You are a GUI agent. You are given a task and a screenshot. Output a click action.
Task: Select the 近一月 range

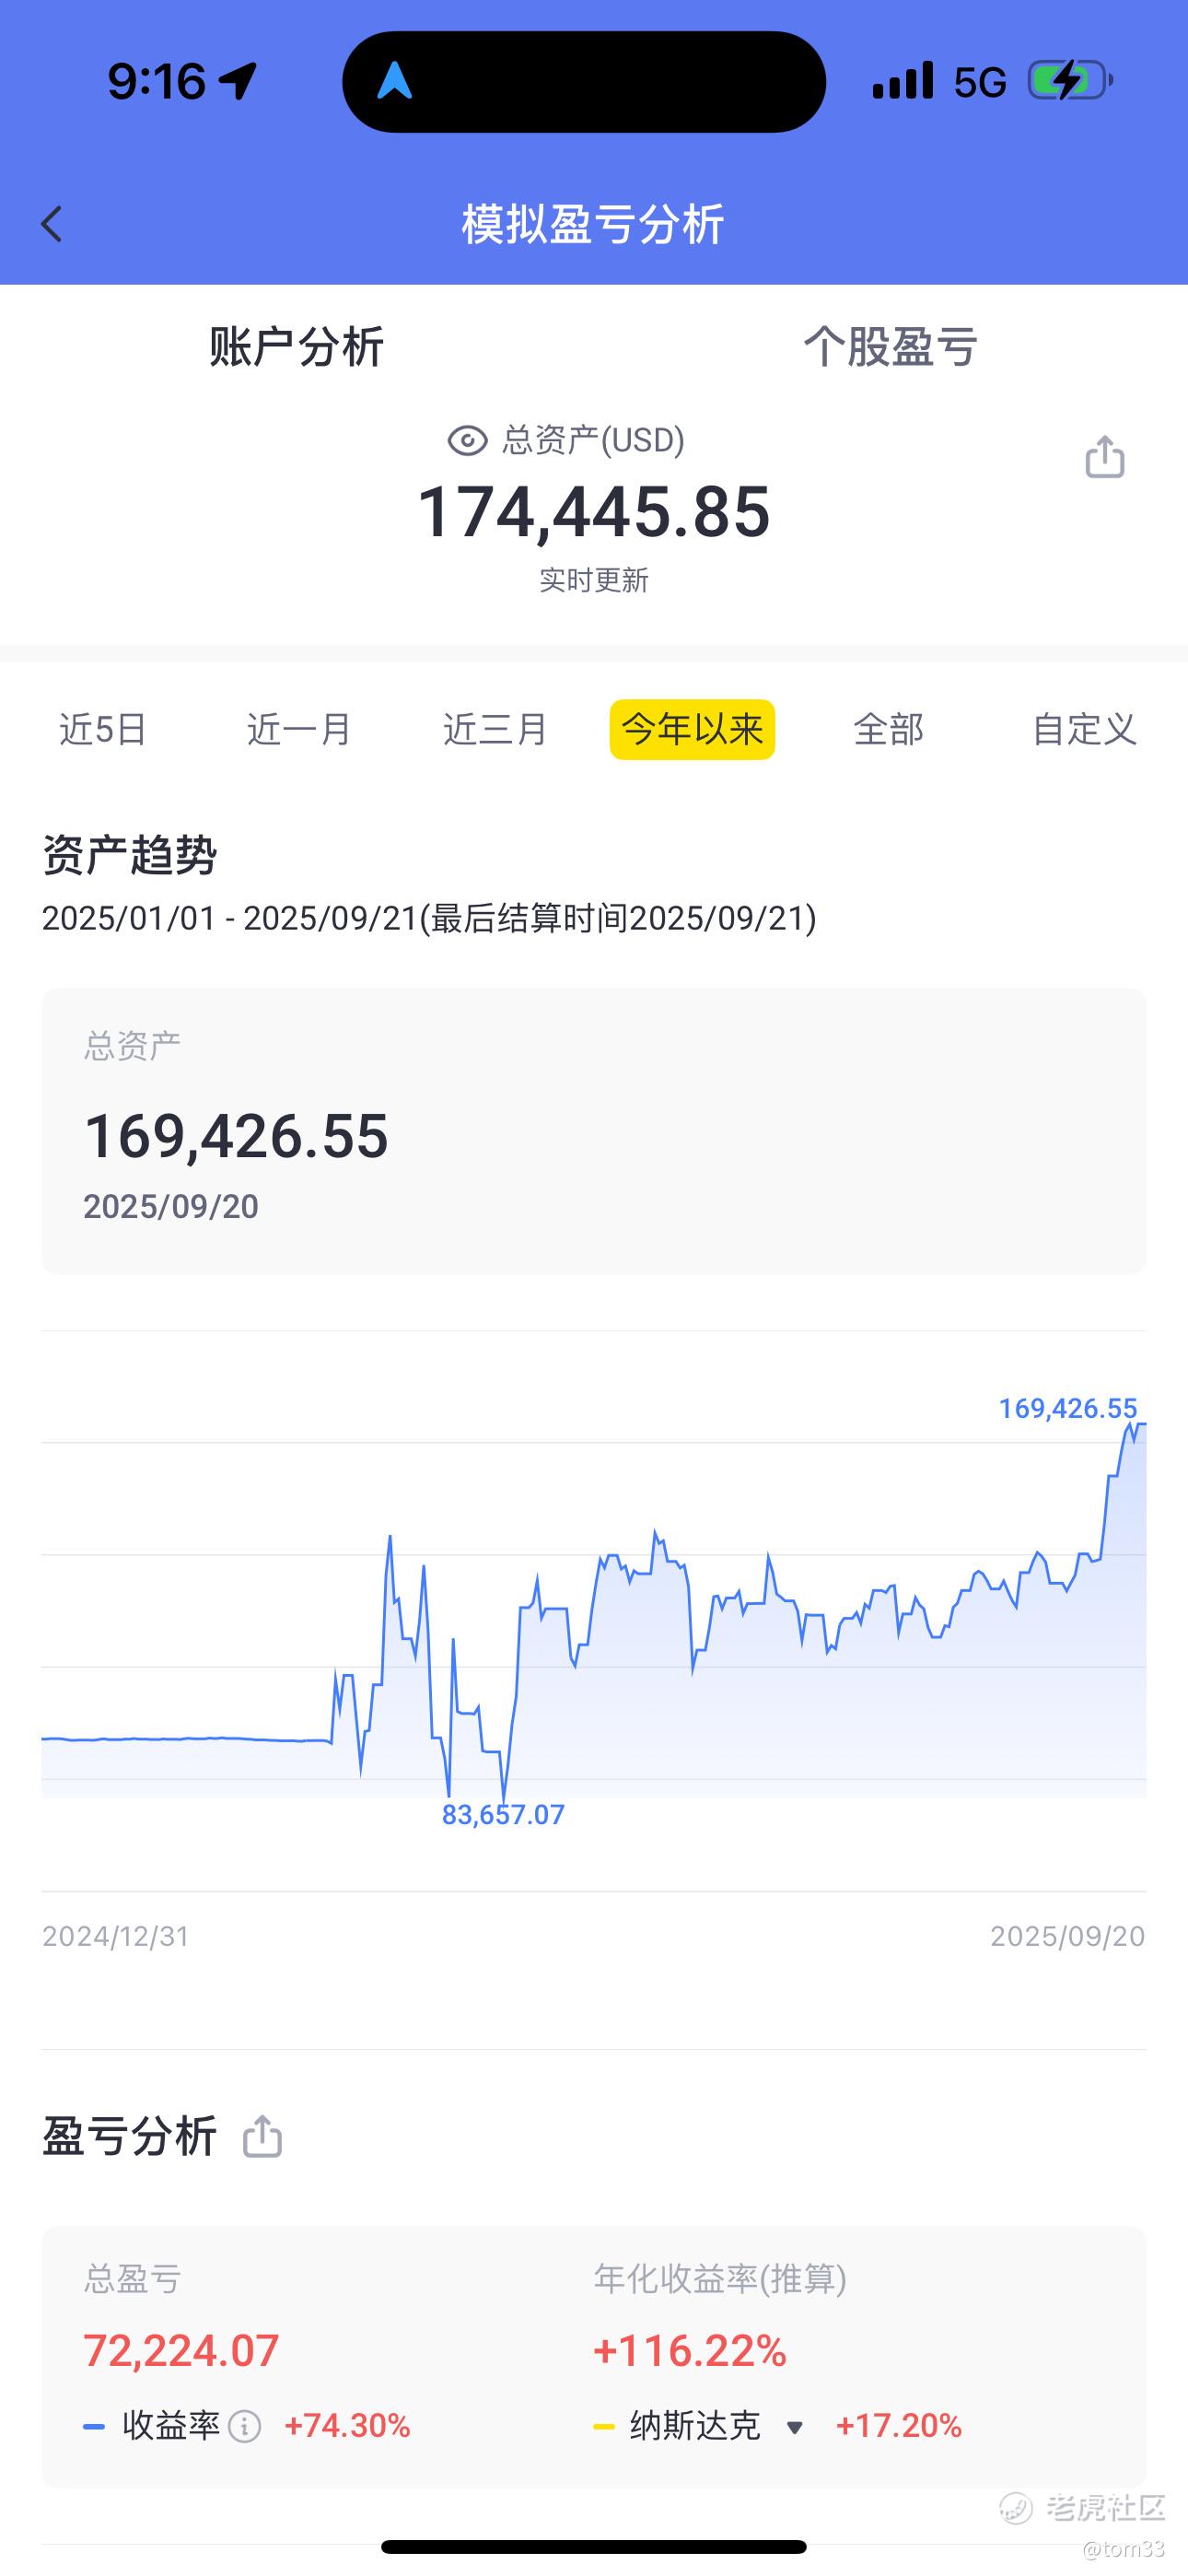[299, 729]
